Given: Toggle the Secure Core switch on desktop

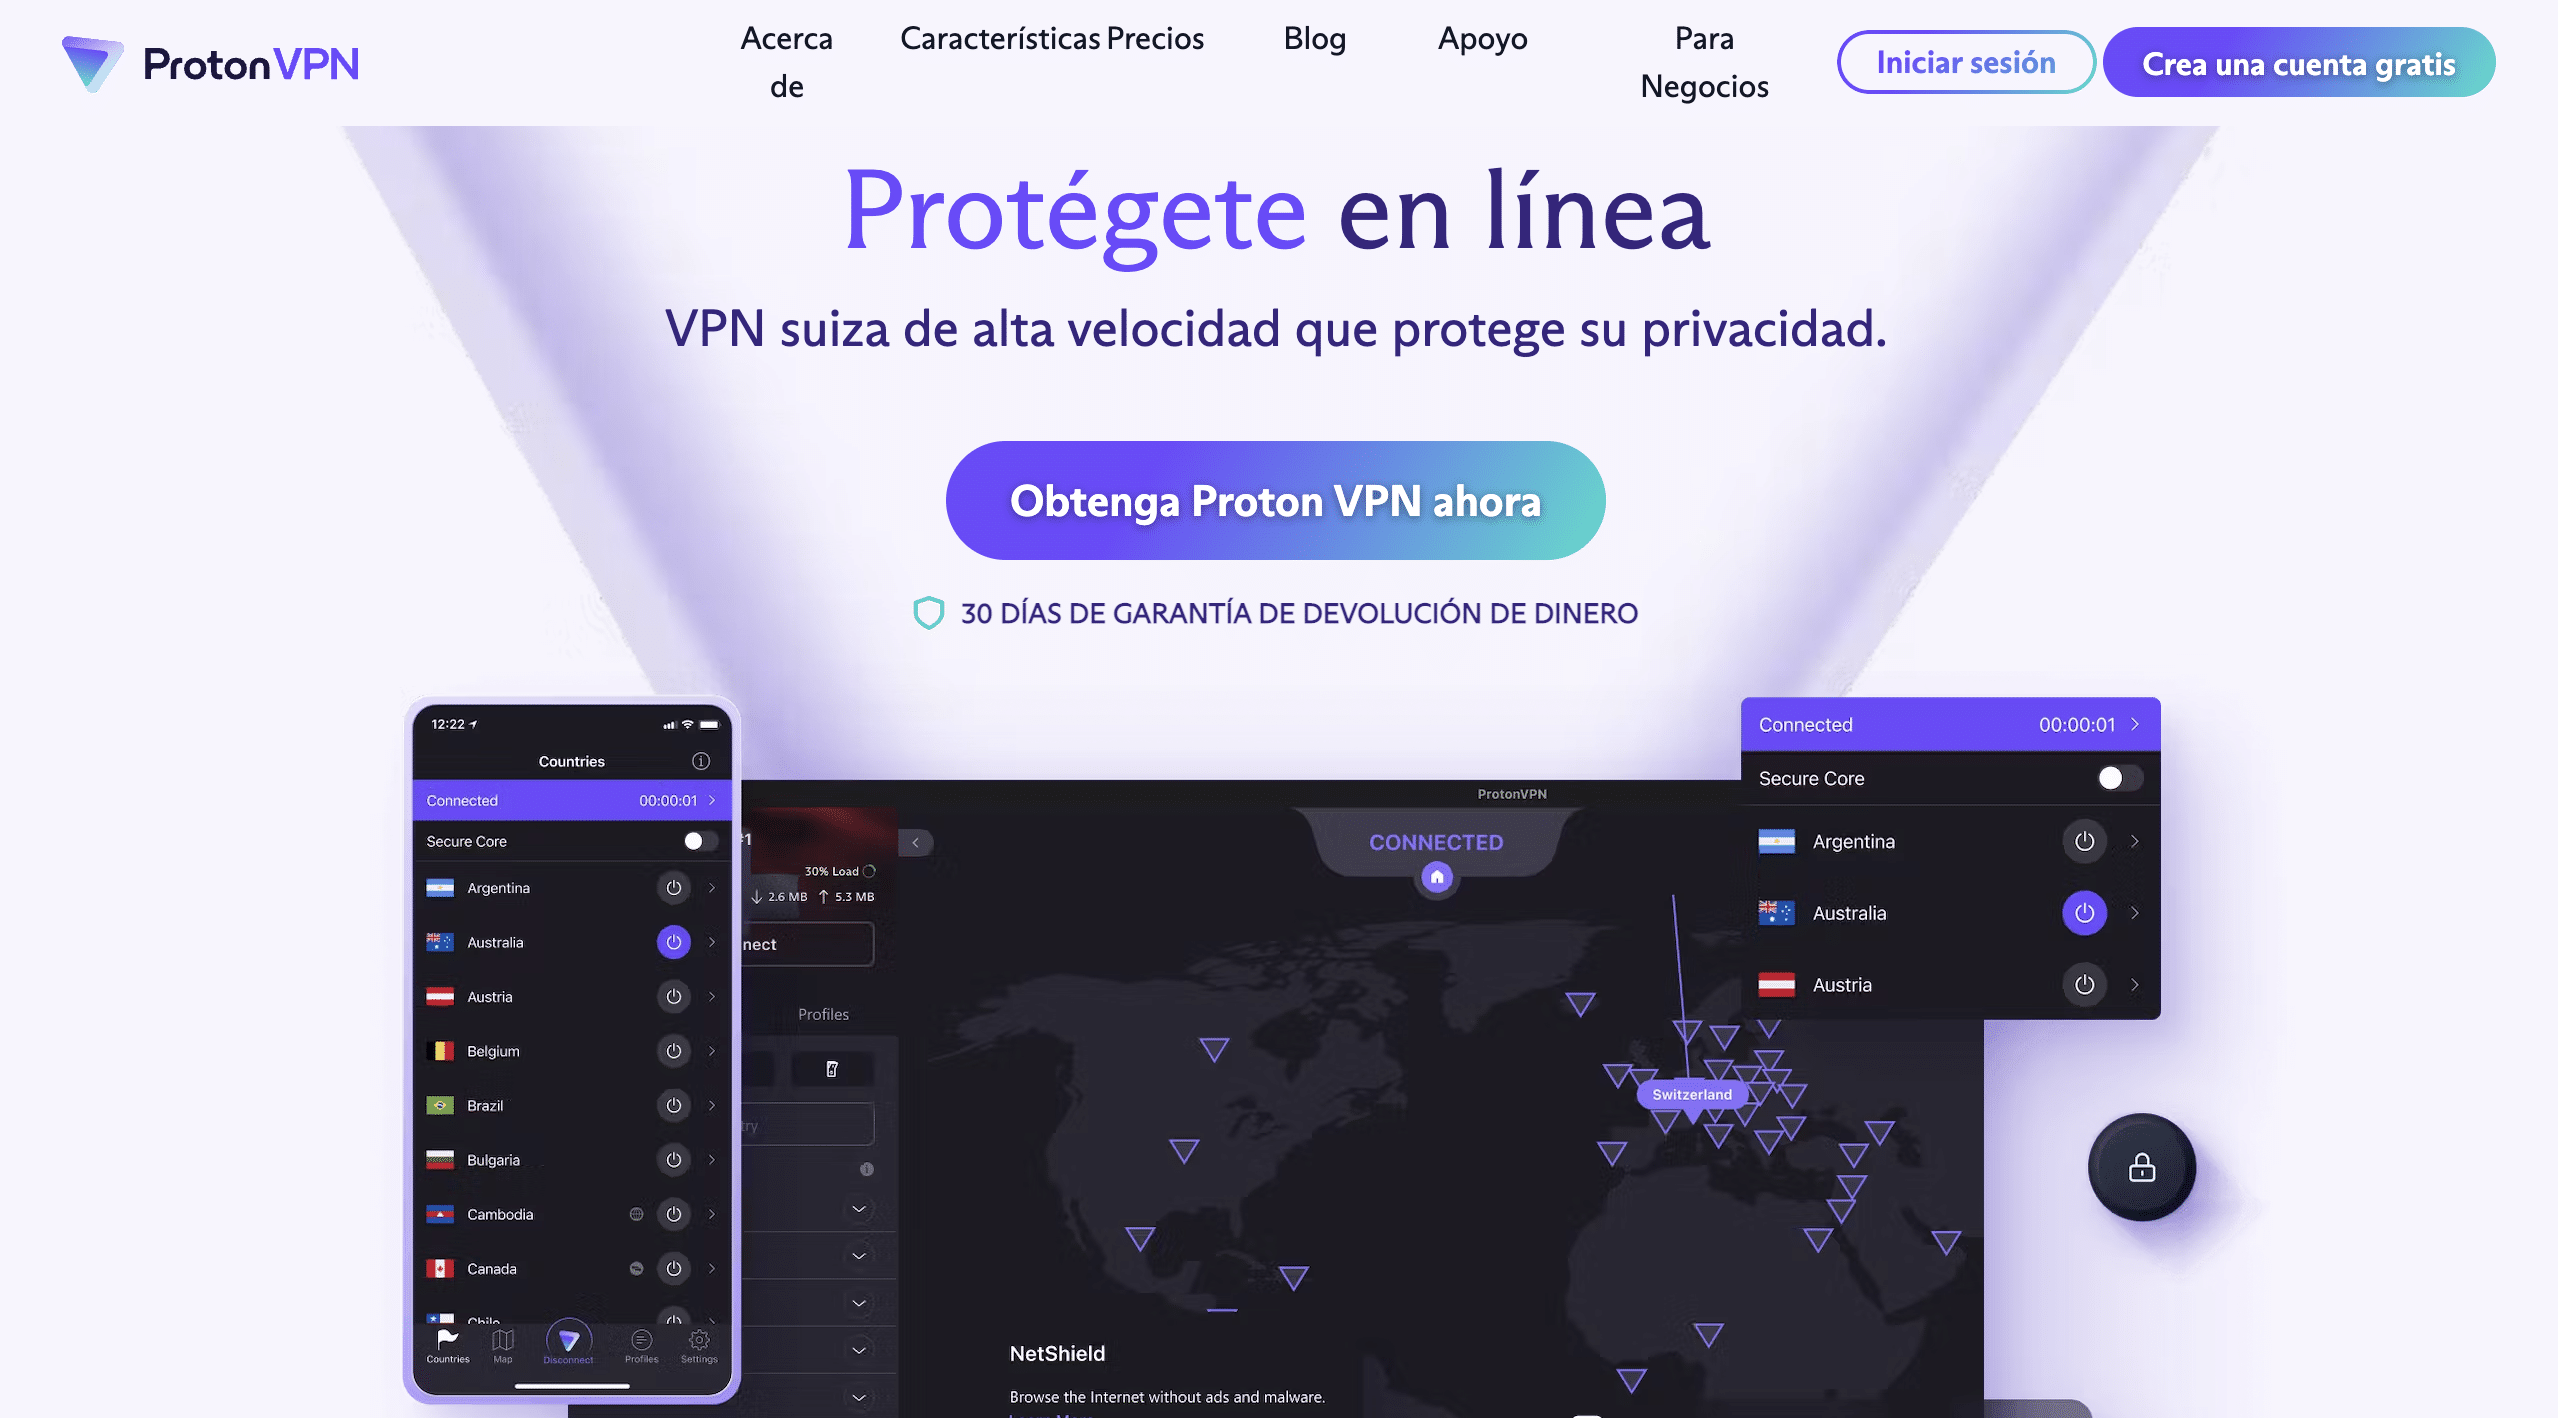Looking at the screenshot, I should (x=2118, y=777).
